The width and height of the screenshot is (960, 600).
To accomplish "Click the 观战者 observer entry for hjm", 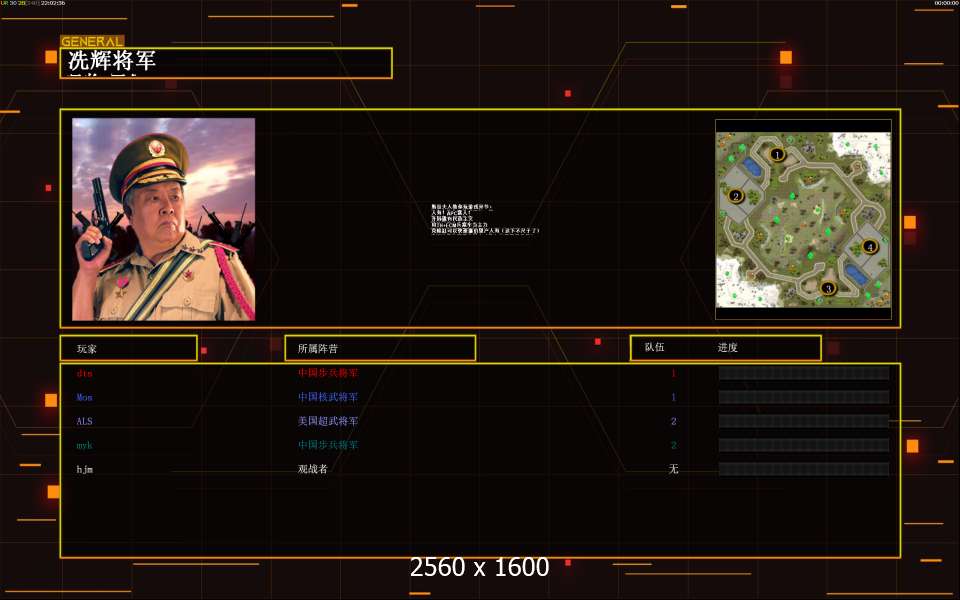I will 313,469.
